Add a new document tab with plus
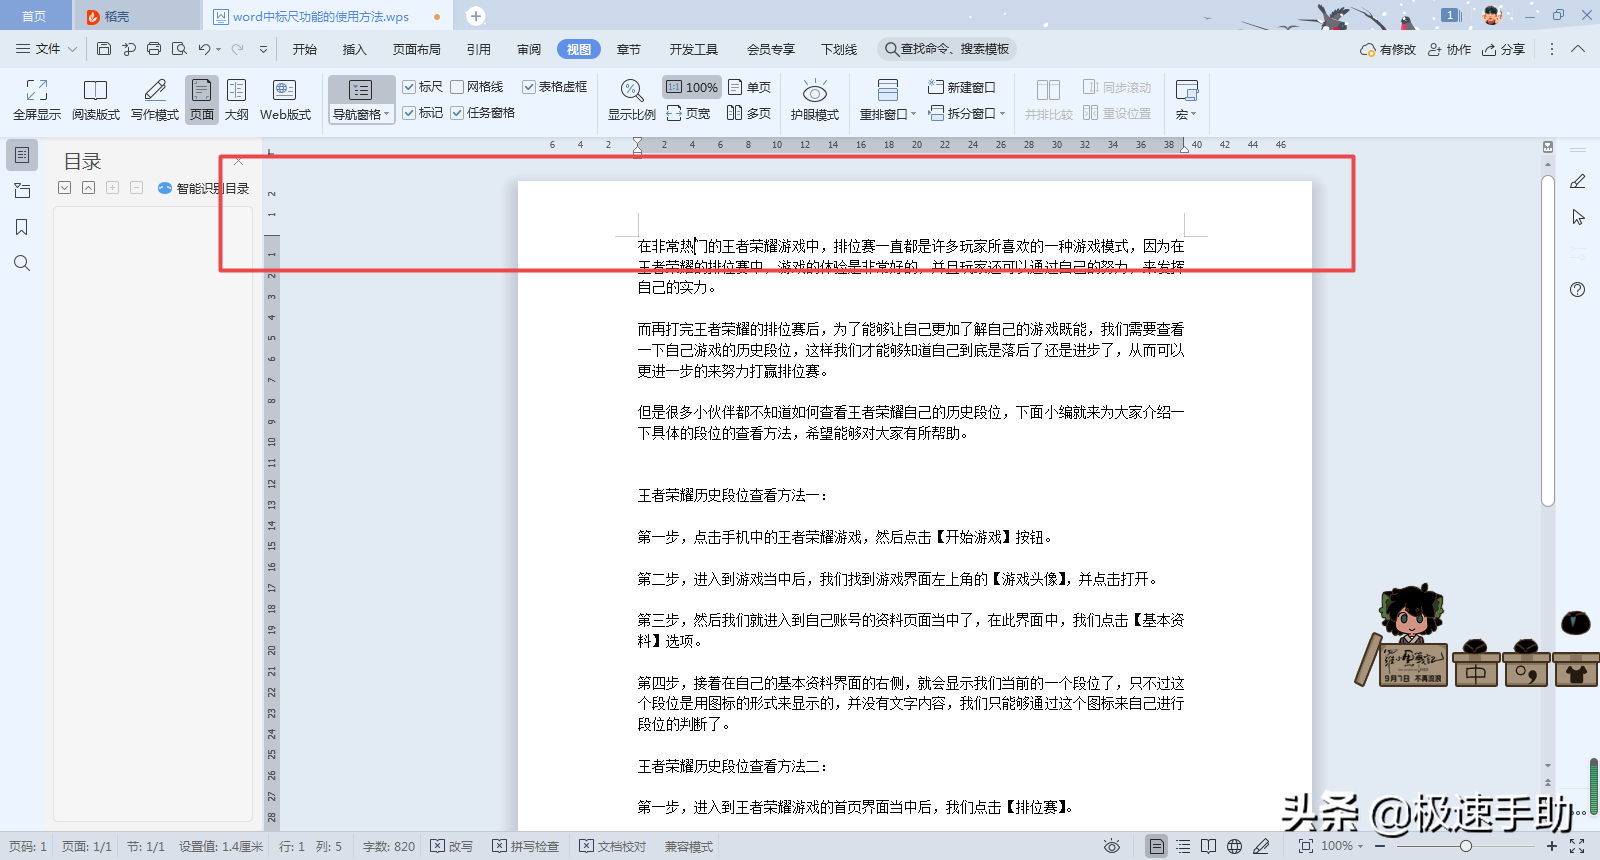The height and width of the screenshot is (860, 1600). pyautogui.click(x=476, y=16)
